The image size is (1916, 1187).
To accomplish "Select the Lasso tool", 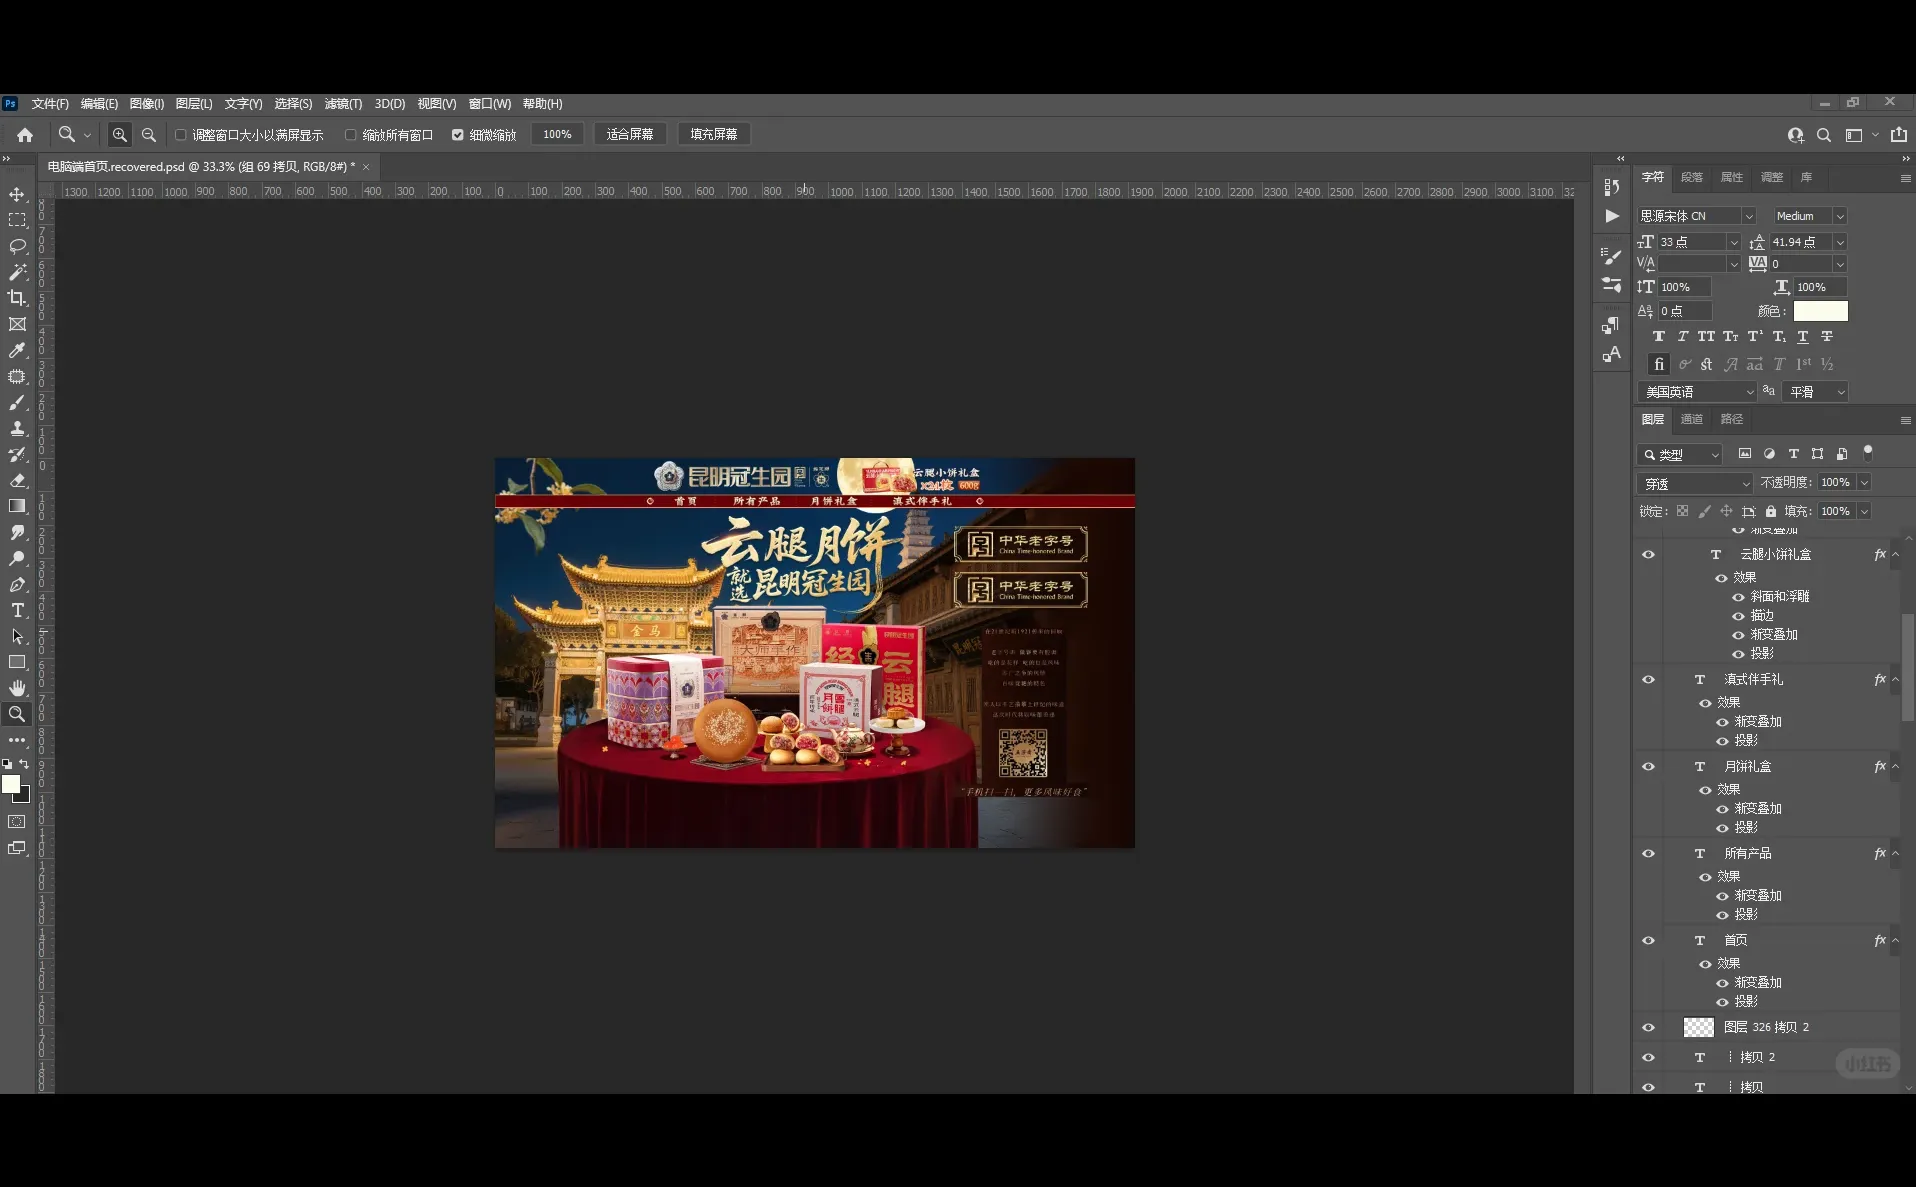I will [x=17, y=246].
